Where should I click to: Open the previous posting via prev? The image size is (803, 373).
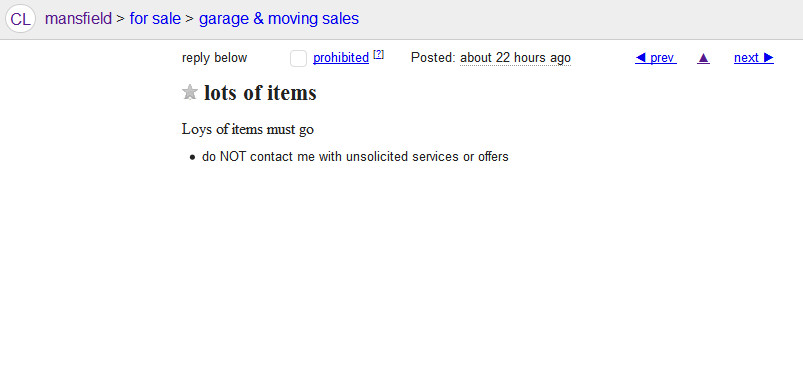pyautogui.click(x=656, y=58)
